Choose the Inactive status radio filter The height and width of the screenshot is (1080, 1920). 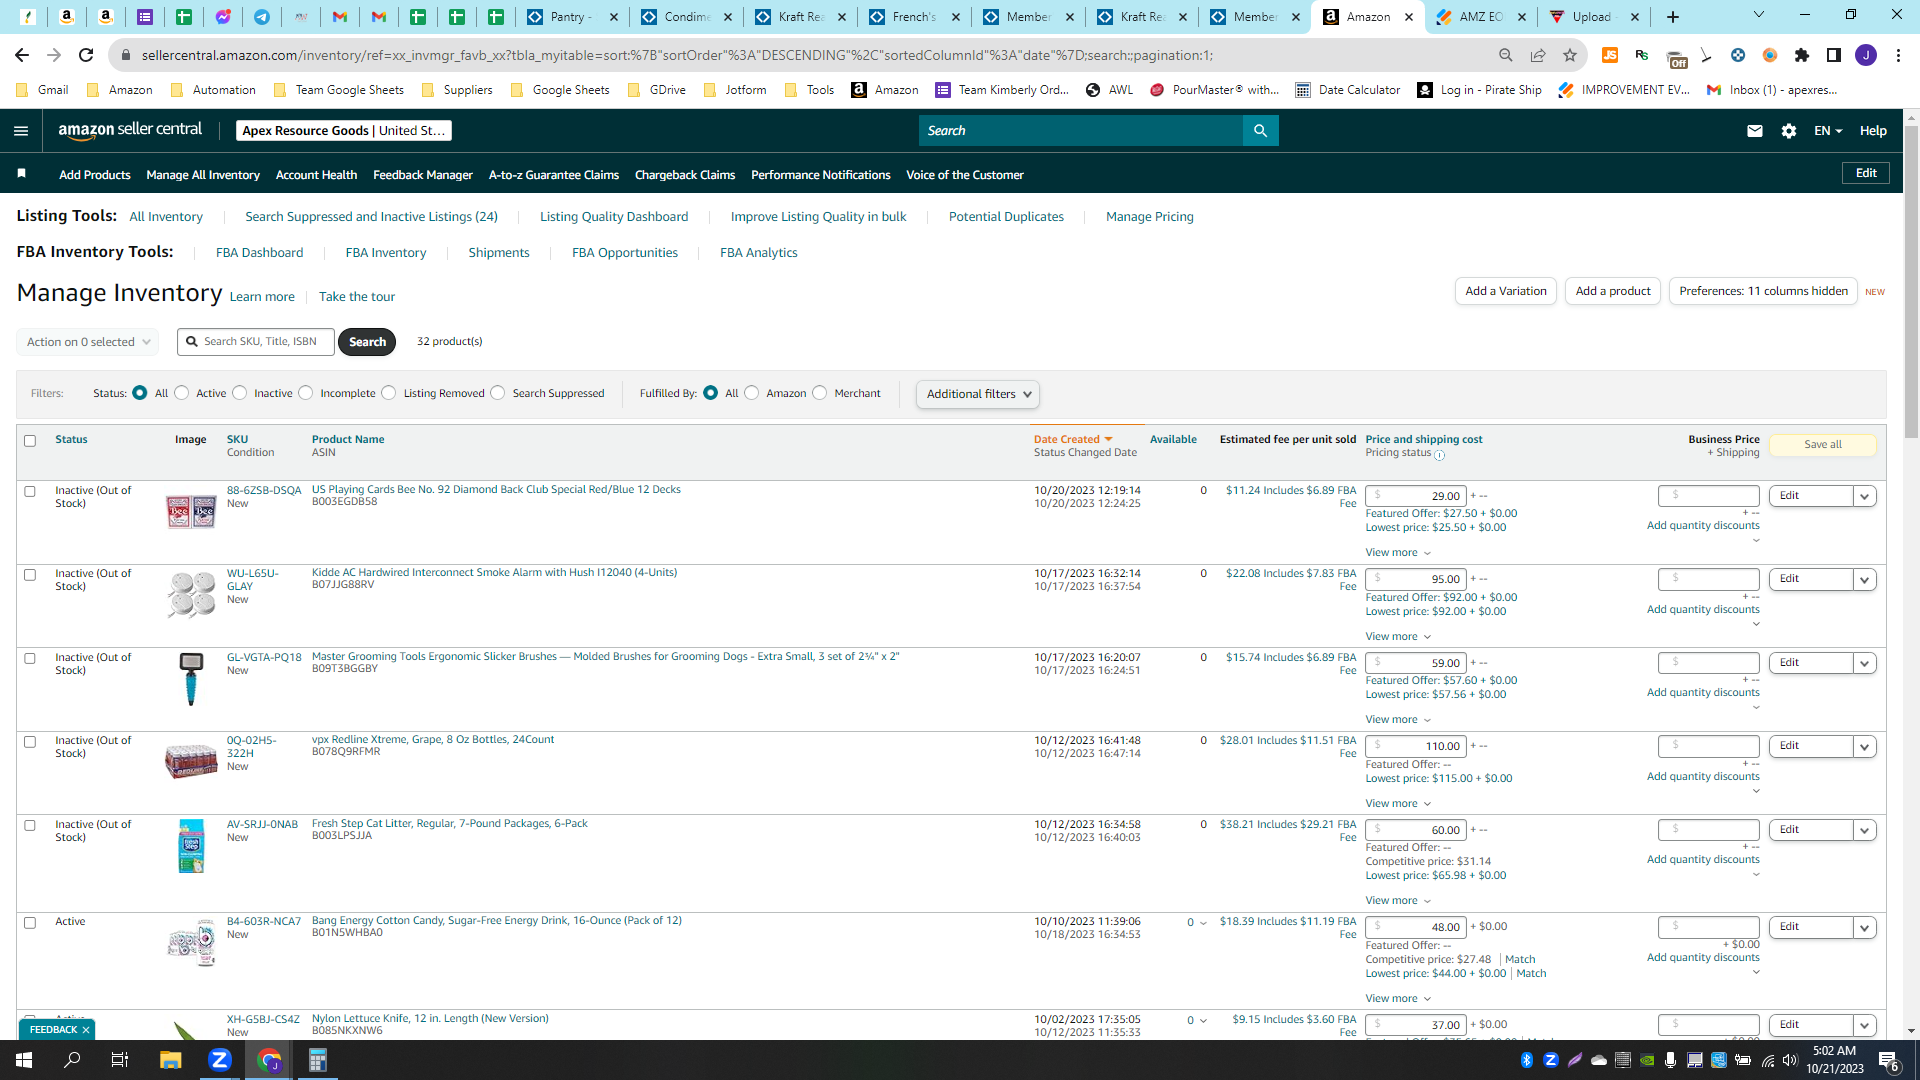click(240, 393)
